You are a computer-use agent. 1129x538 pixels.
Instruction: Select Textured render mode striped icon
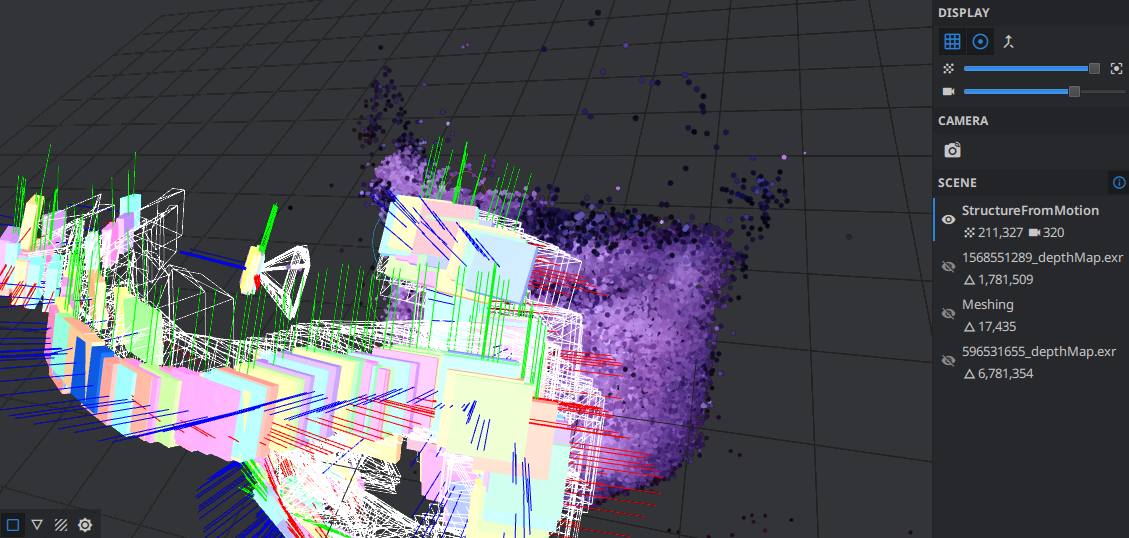61,525
